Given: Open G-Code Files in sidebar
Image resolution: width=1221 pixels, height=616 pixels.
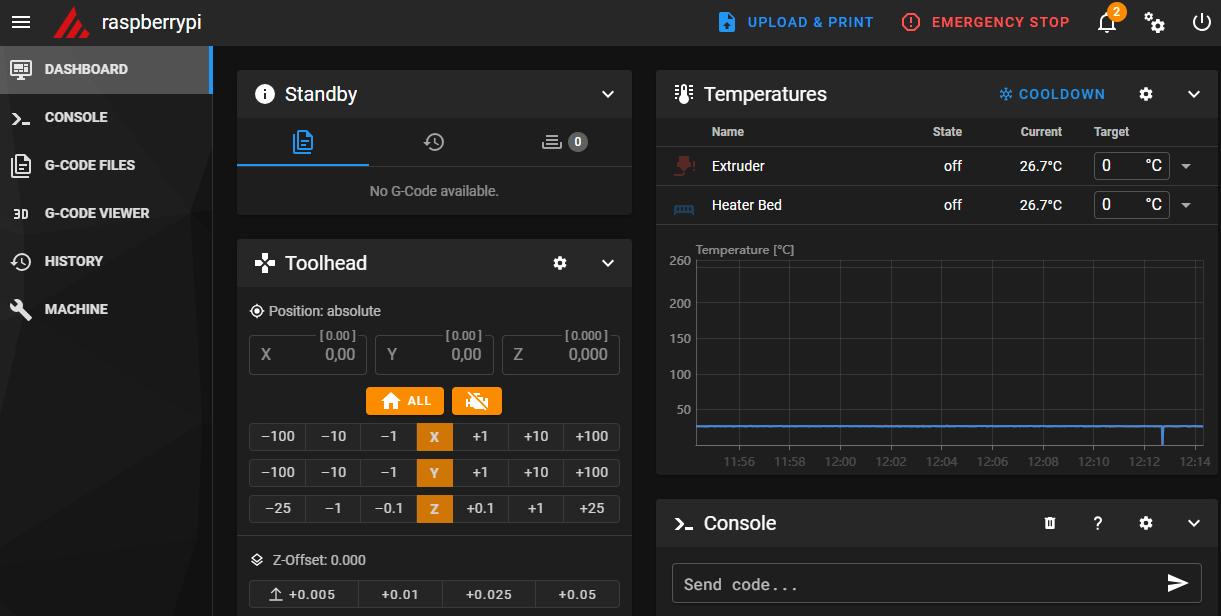Looking at the screenshot, I should coord(89,165).
